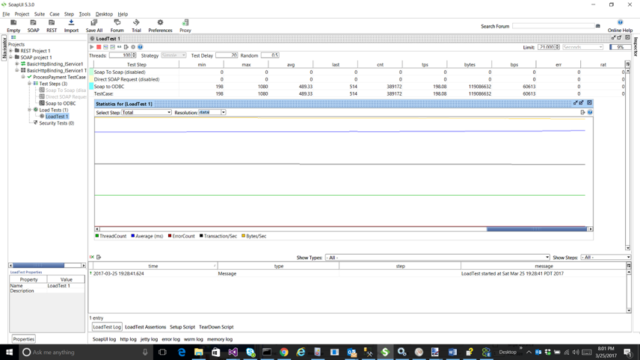Click the statistics graph horizontal scrollbar

pyautogui.click(x=344, y=229)
